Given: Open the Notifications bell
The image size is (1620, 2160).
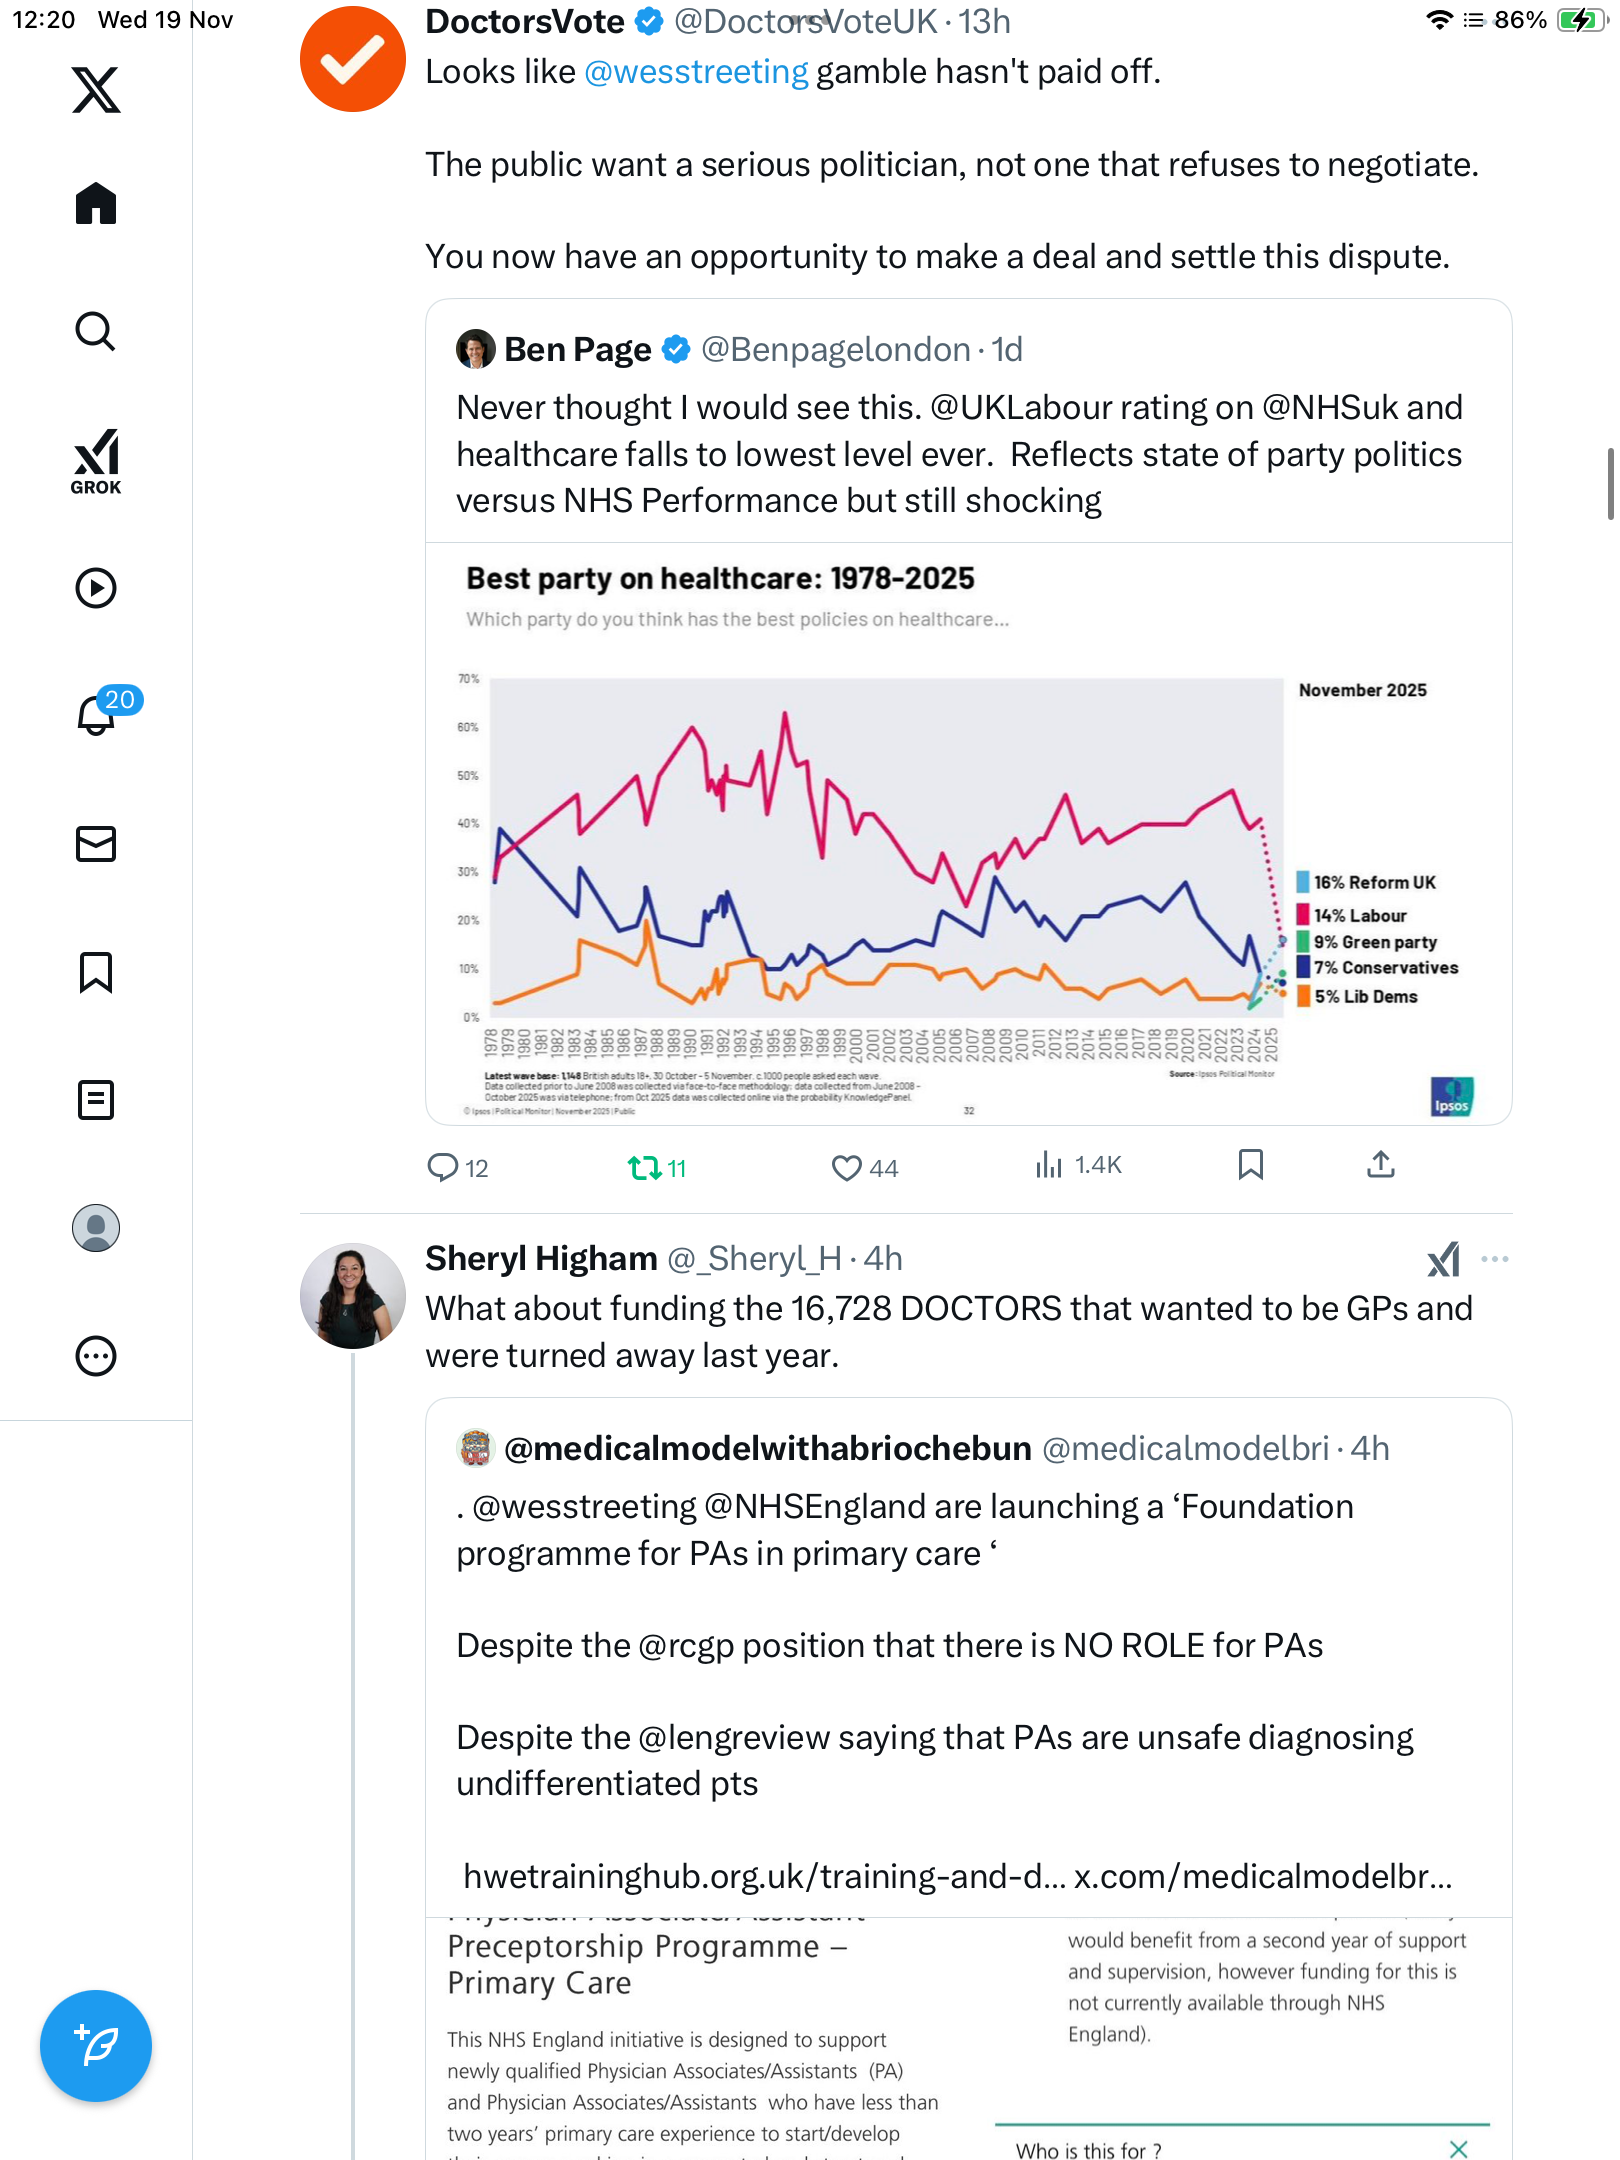Looking at the screenshot, I should point(98,714).
